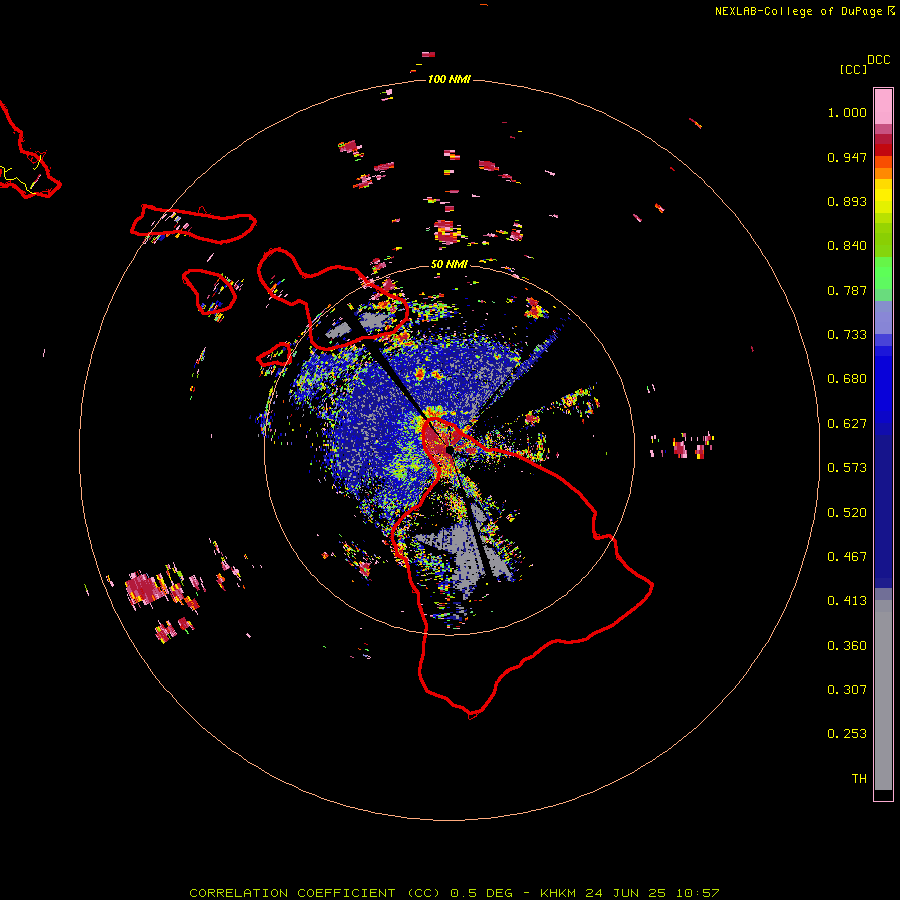900x900 pixels.
Task: Click the 50 NMI range ring label
Action: [x=449, y=265]
